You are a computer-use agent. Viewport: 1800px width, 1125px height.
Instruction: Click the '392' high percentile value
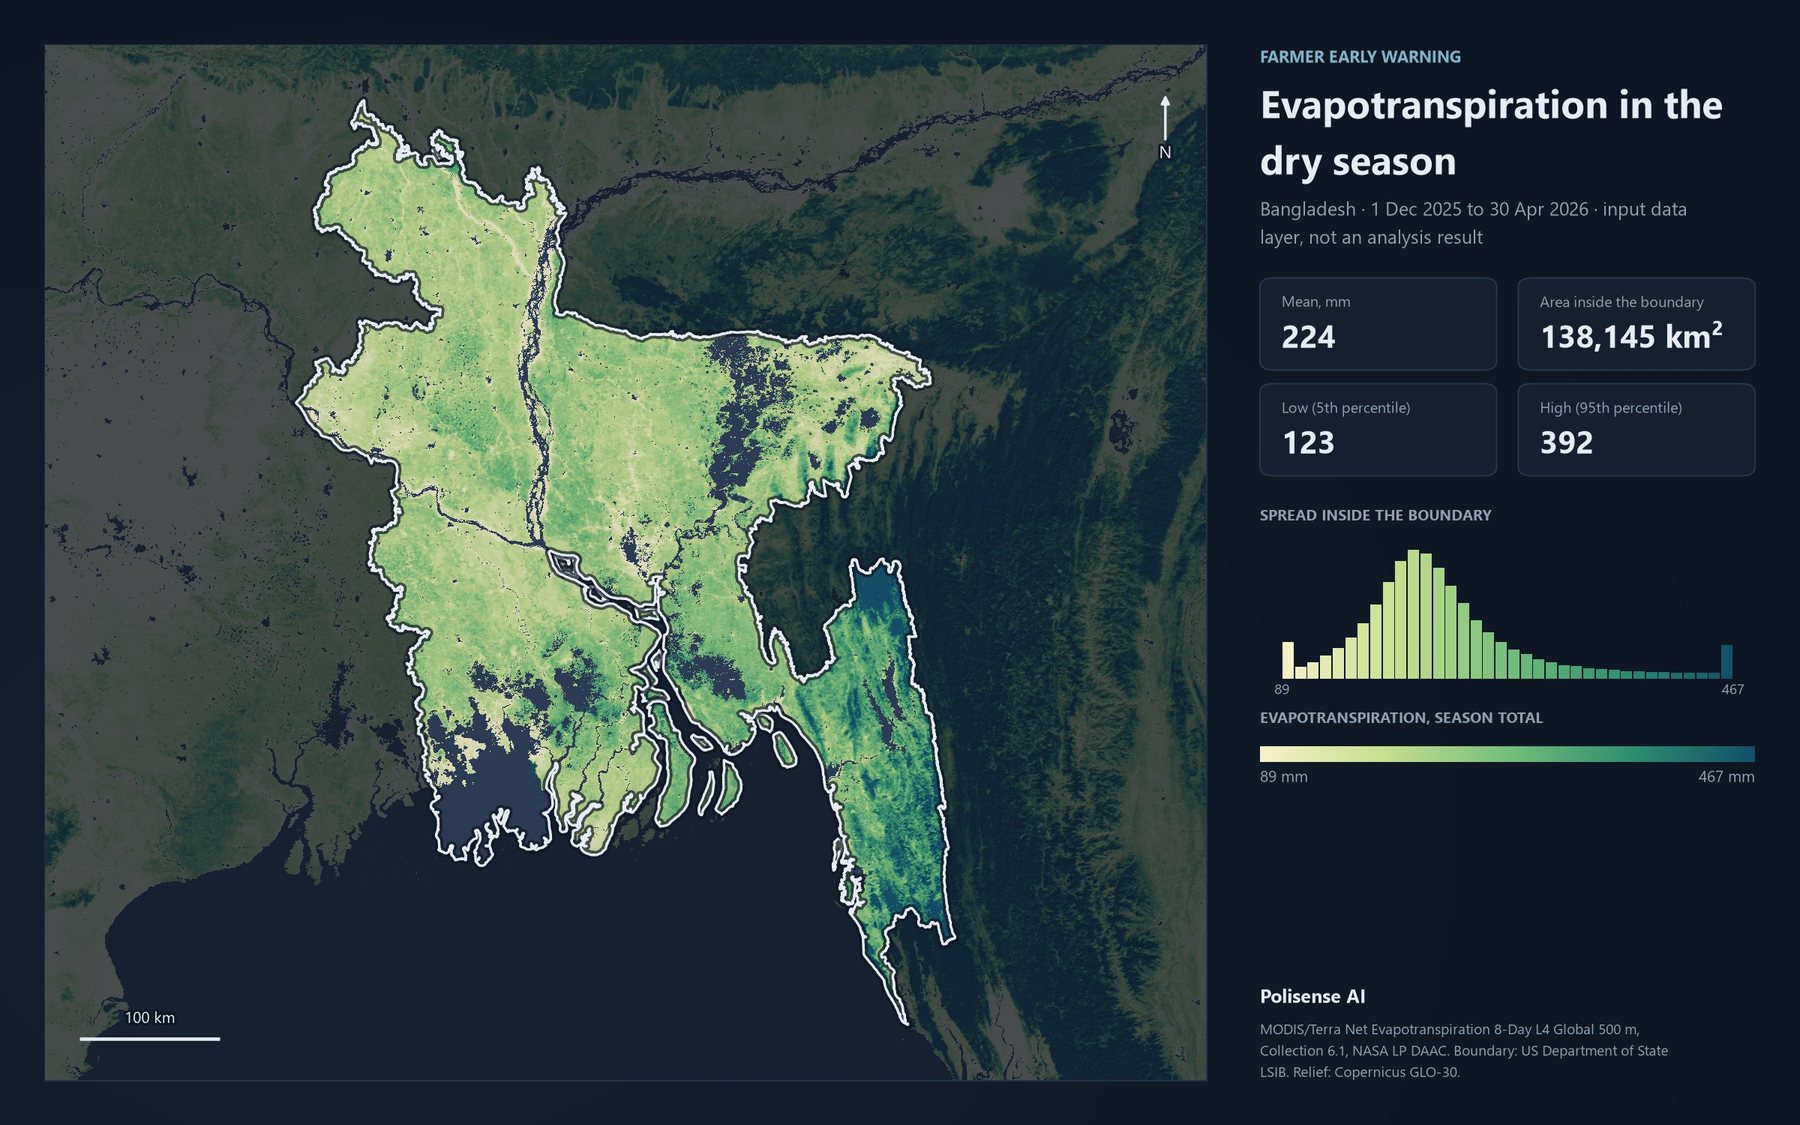point(1566,443)
